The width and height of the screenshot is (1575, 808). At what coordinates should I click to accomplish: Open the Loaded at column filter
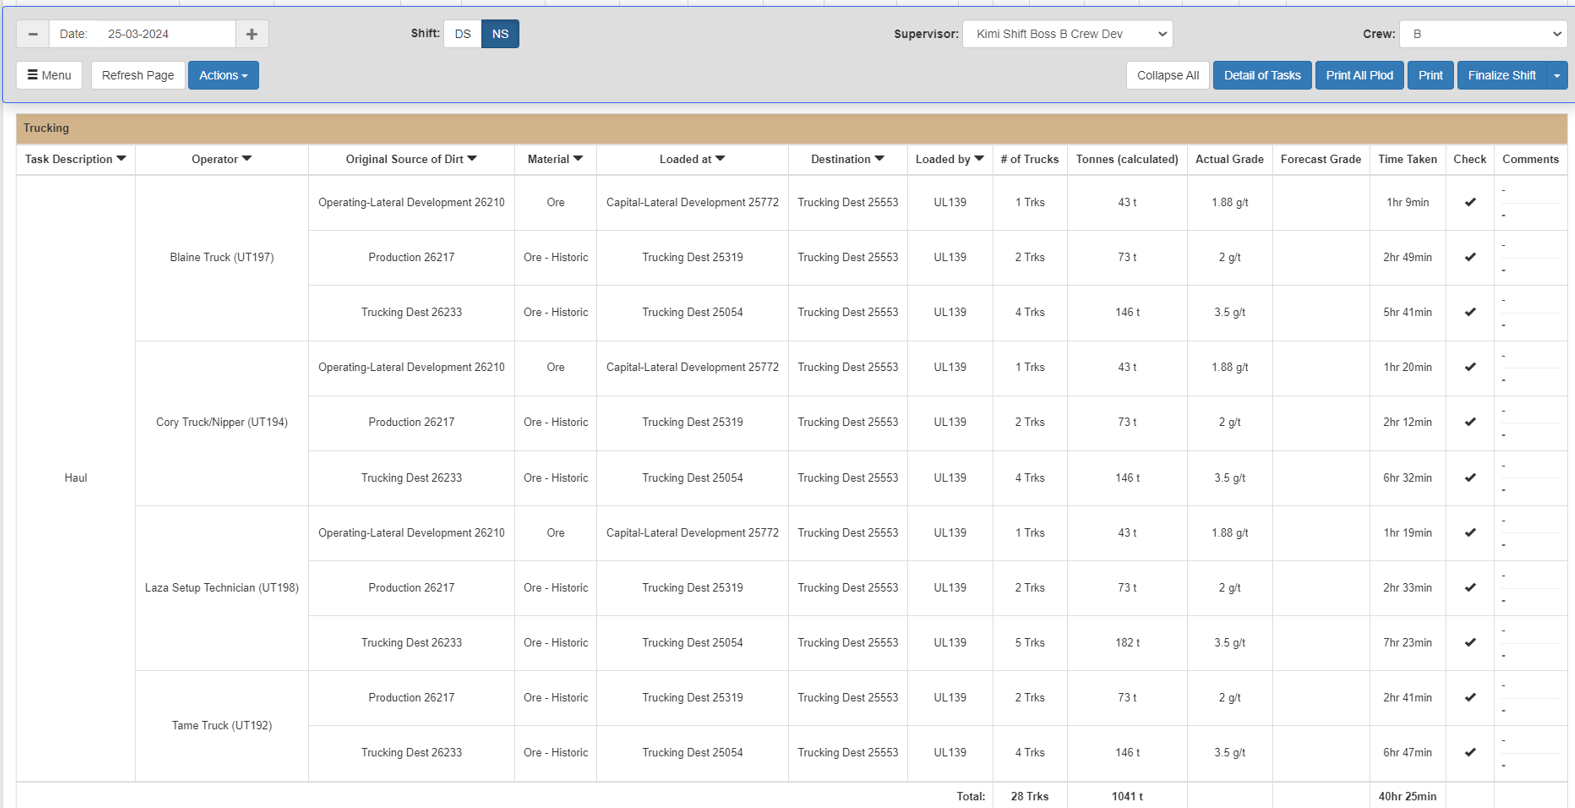(x=720, y=159)
